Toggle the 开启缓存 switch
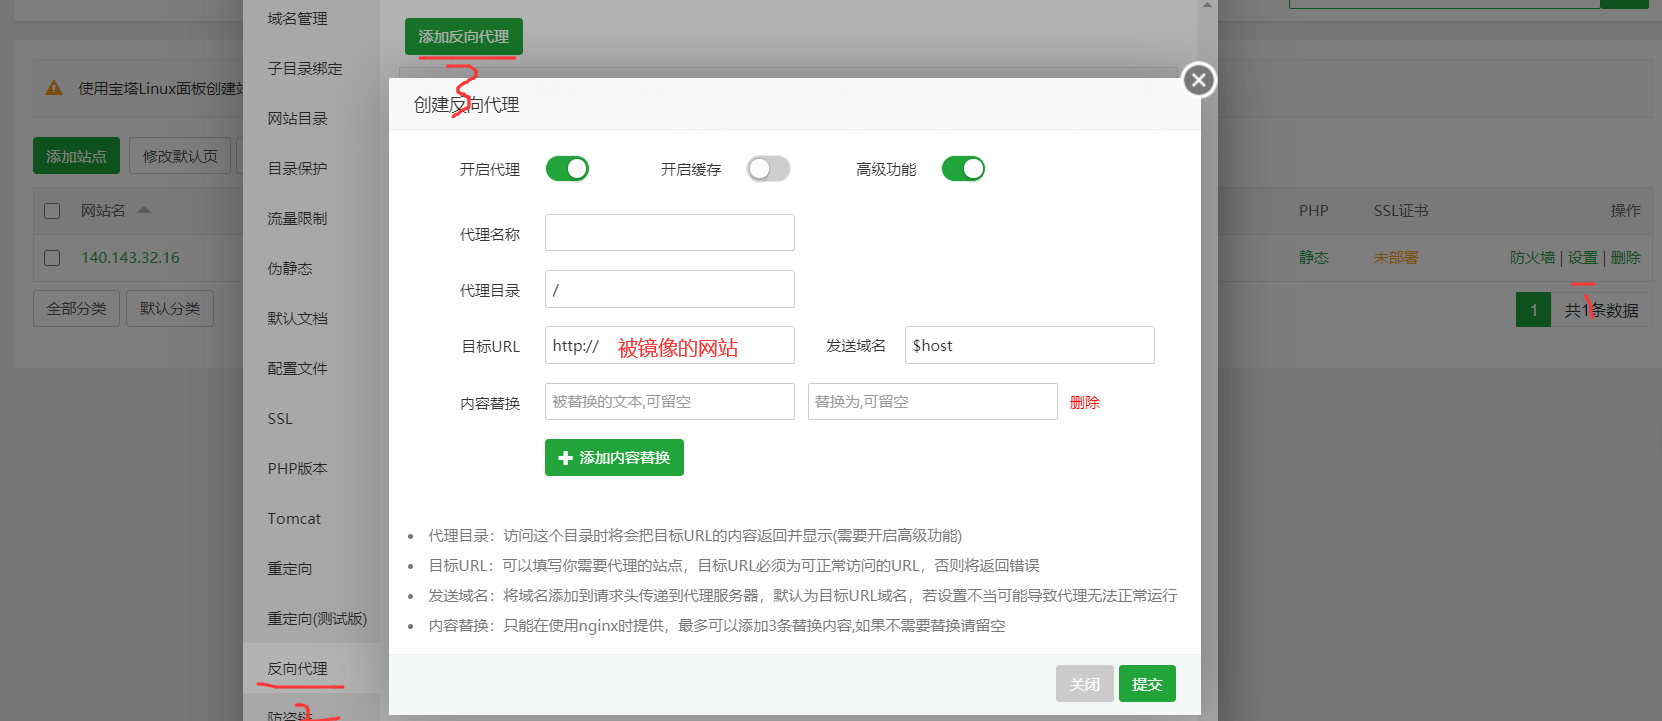This screenshot has height=721, width=1662. [x=768, y=169]
